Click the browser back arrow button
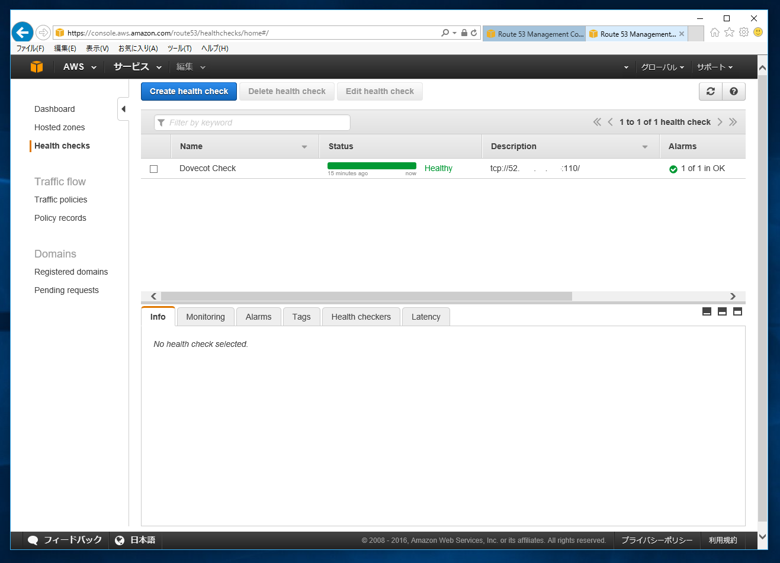 coord(22,33)
